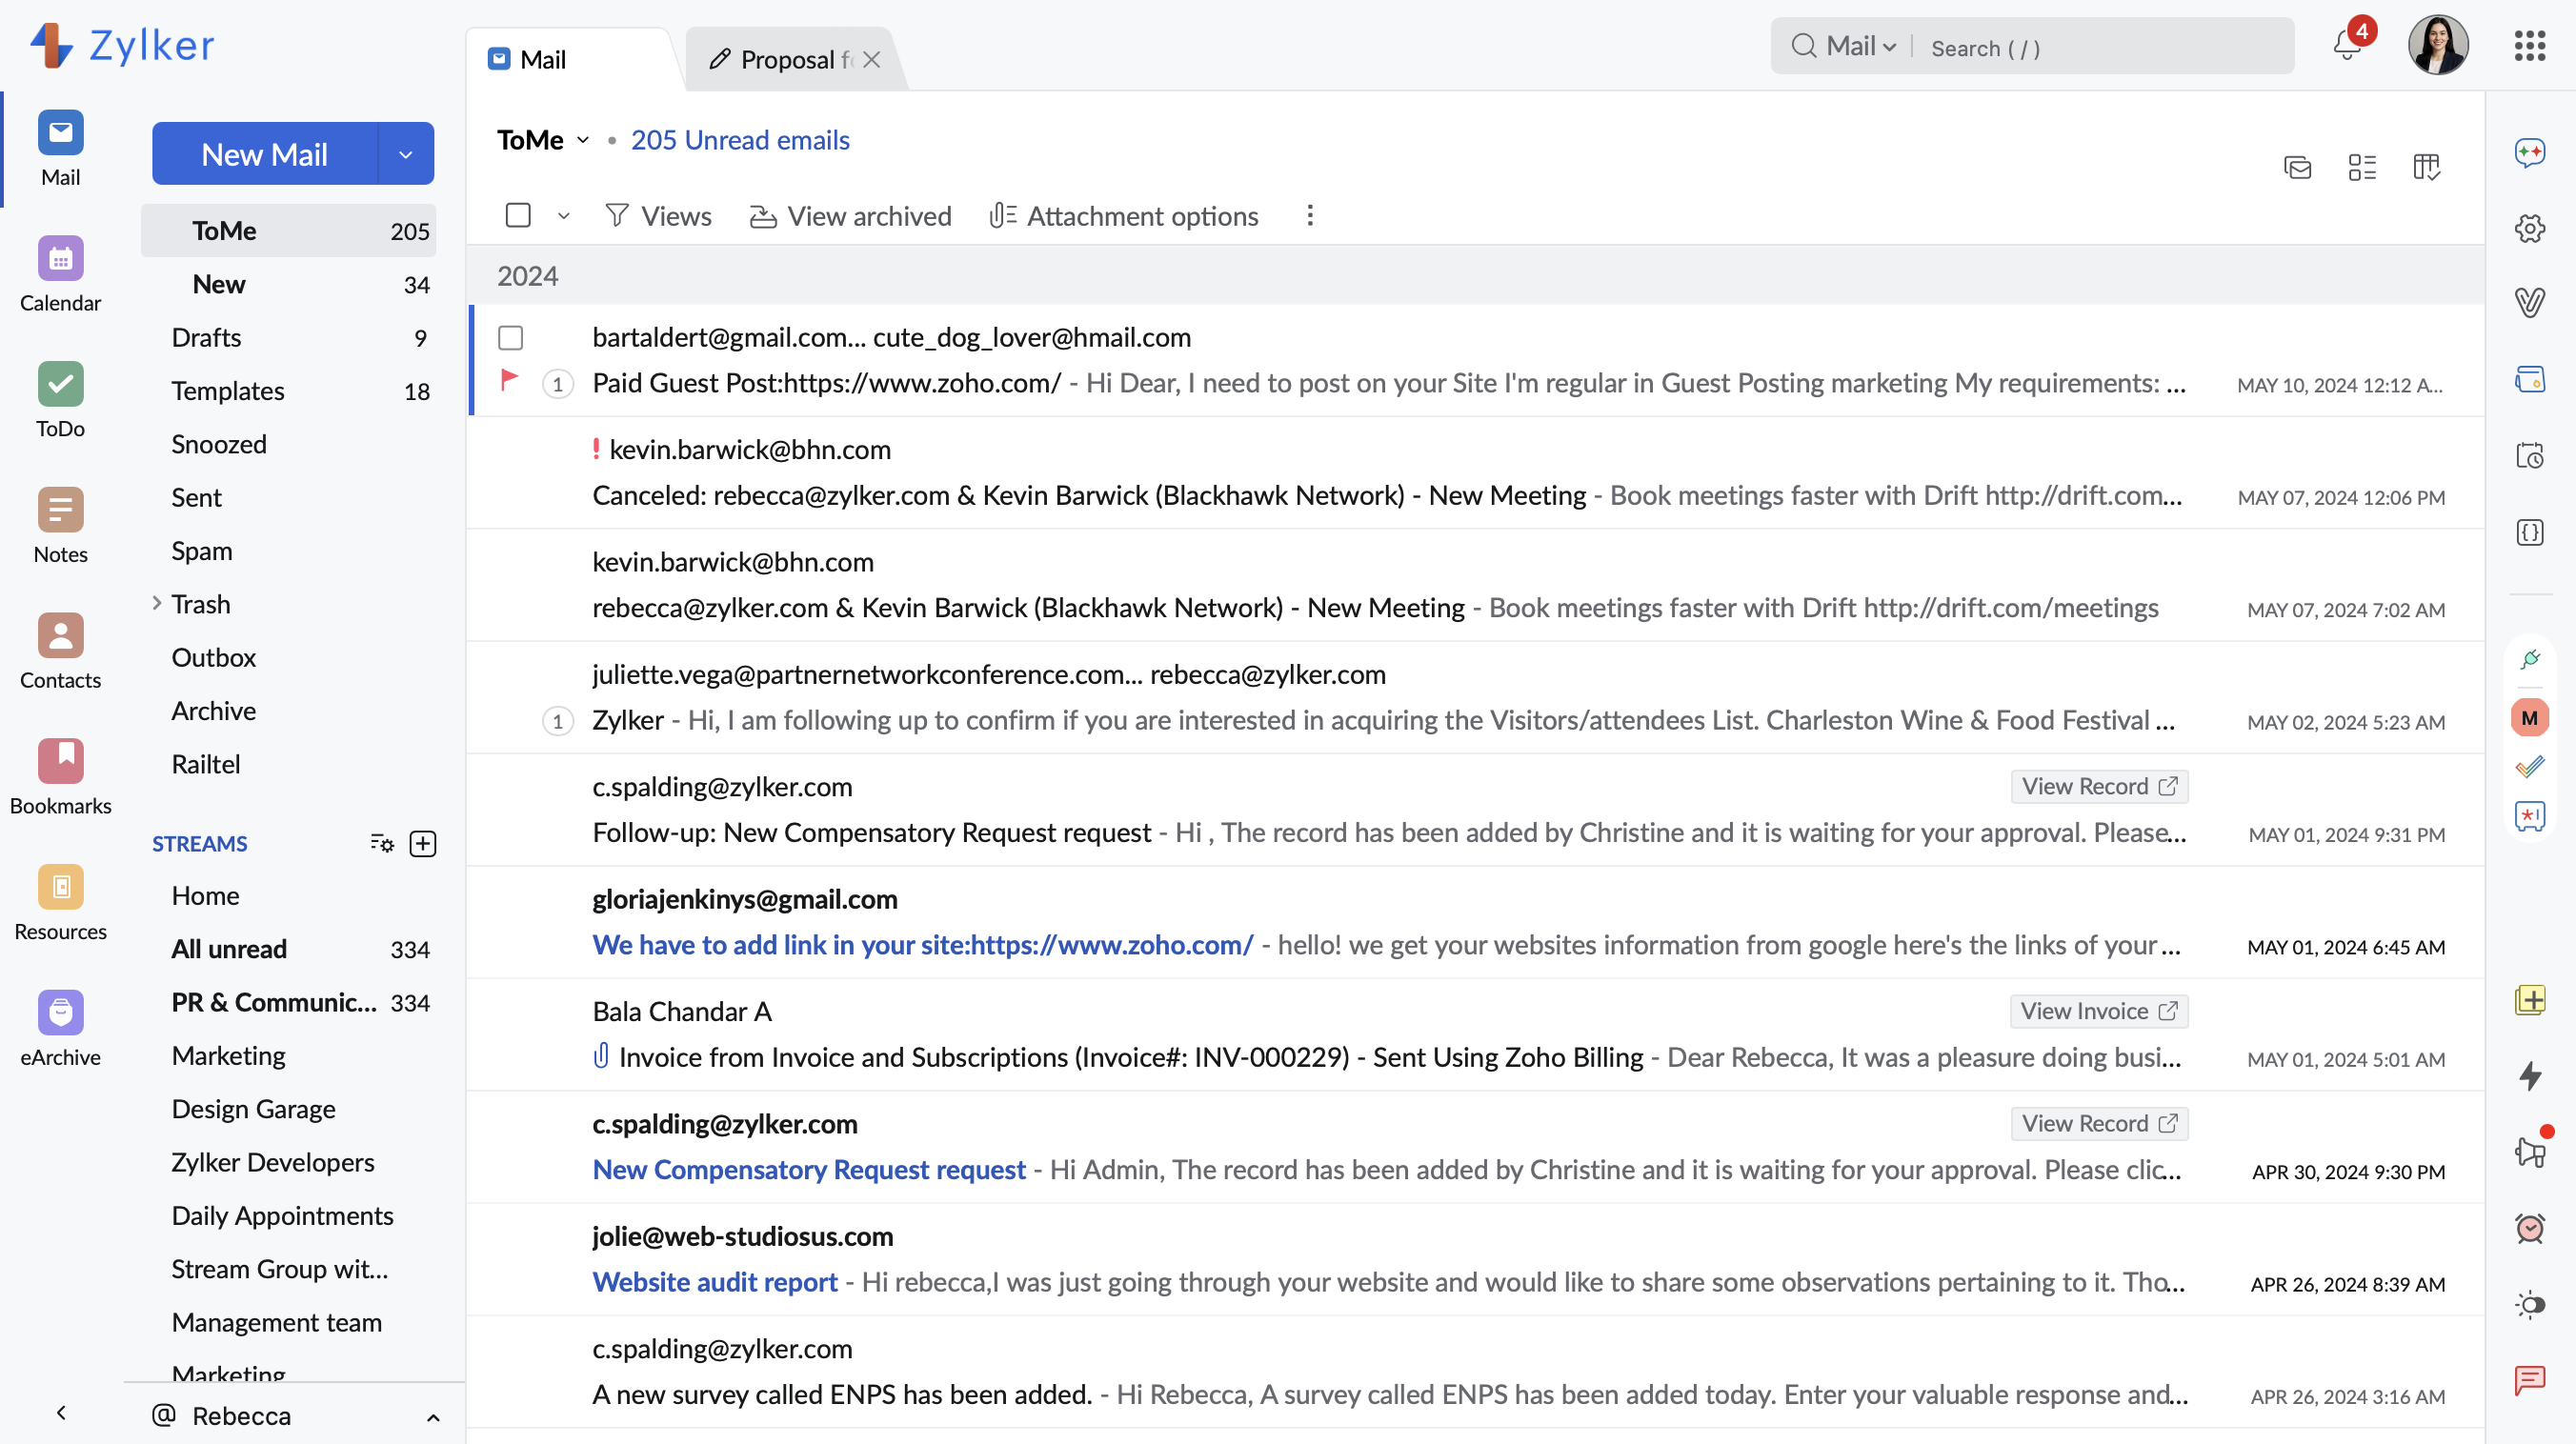Click View archived button
This screenshot has height=1444, width=2576.
pos(850,216)
